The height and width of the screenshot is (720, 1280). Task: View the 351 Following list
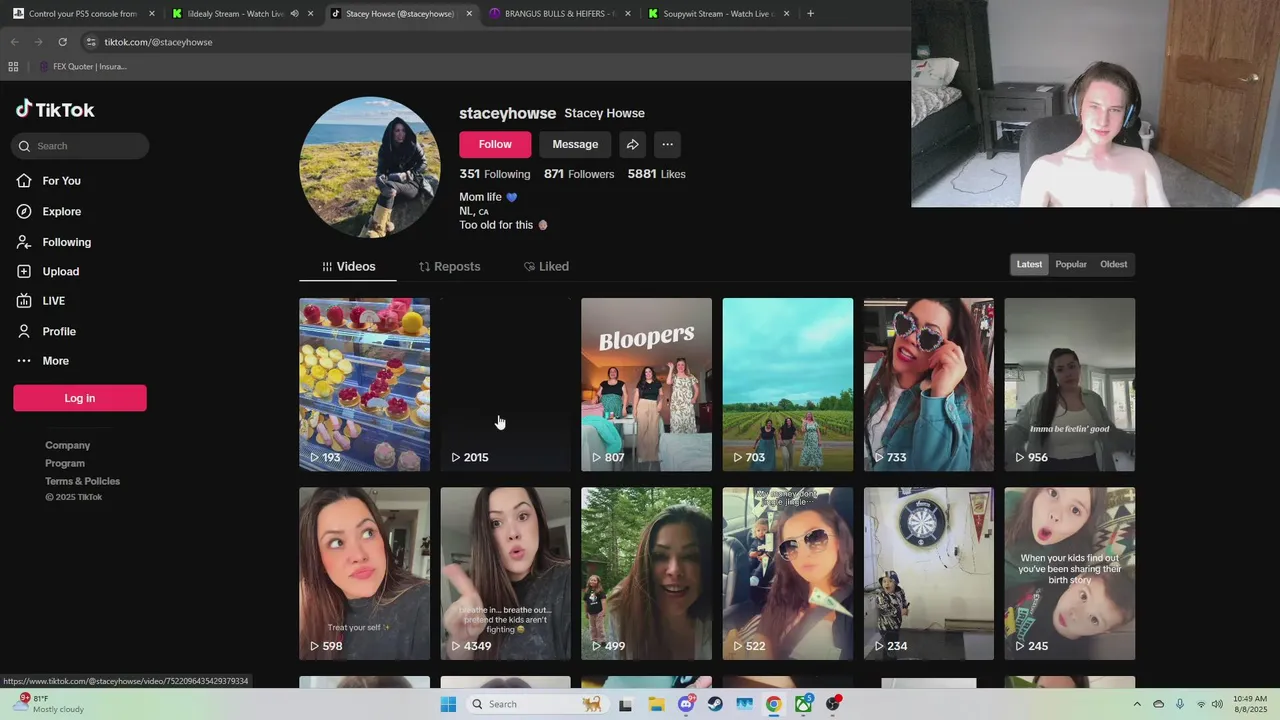495,174
